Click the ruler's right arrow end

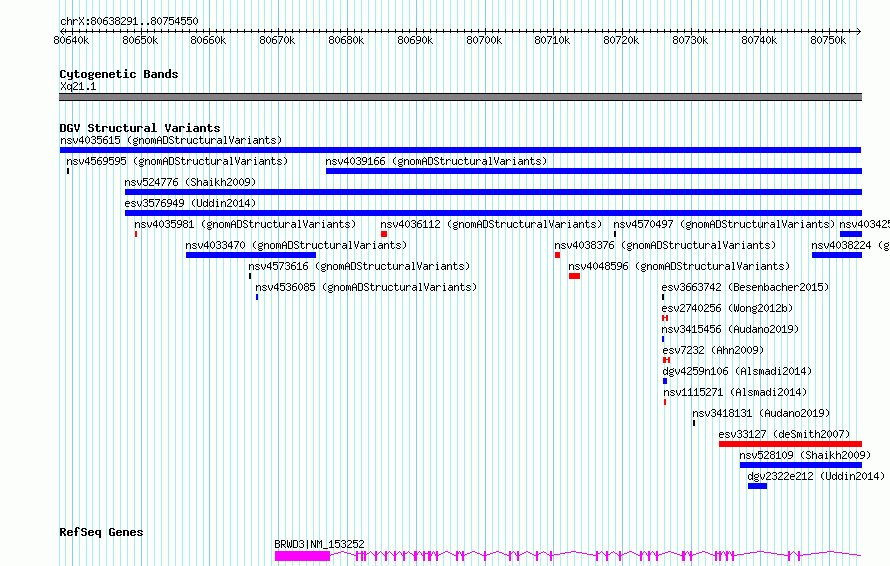coord(858,32)
